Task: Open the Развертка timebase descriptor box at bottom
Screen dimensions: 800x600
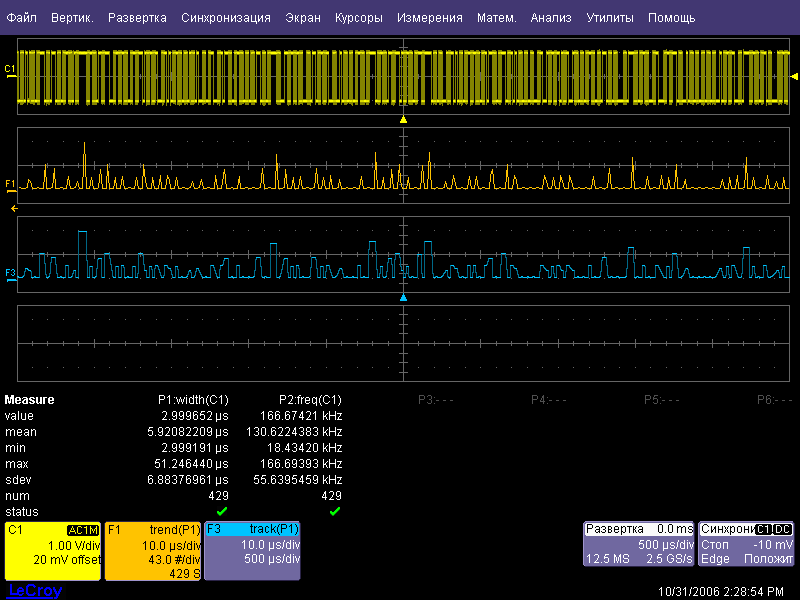Action: (x=638, y=543)
